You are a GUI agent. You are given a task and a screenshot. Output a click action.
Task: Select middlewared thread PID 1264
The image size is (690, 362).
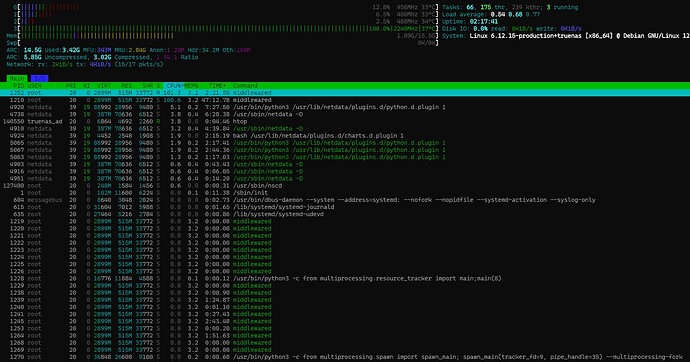345,336
